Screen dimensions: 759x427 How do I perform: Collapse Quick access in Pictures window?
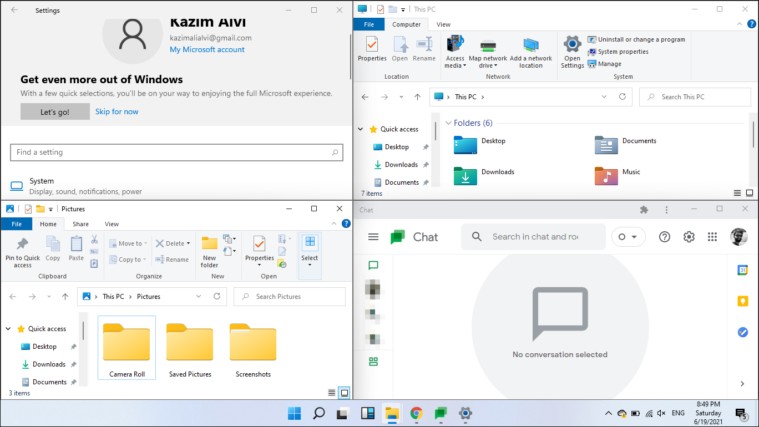tap(8, 329)
